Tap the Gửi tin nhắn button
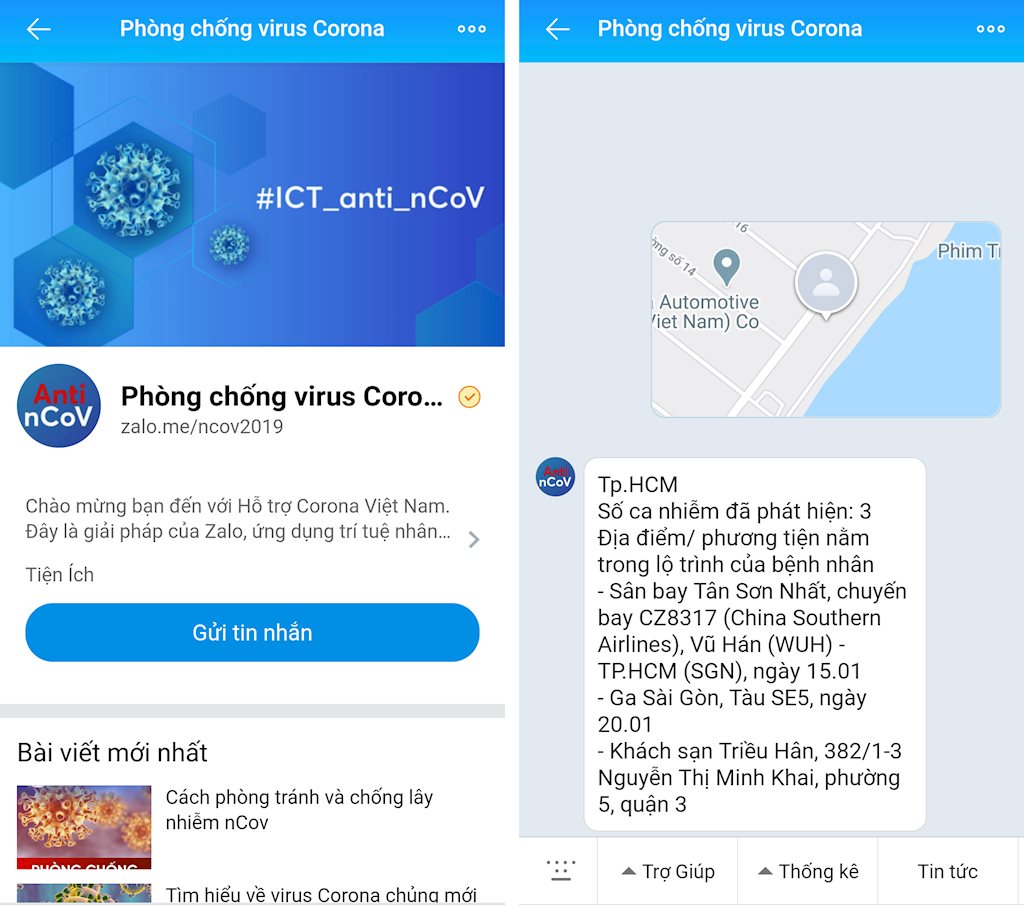Image resolution: width=1024 pixels, height=905 pixels. point(252,632)
